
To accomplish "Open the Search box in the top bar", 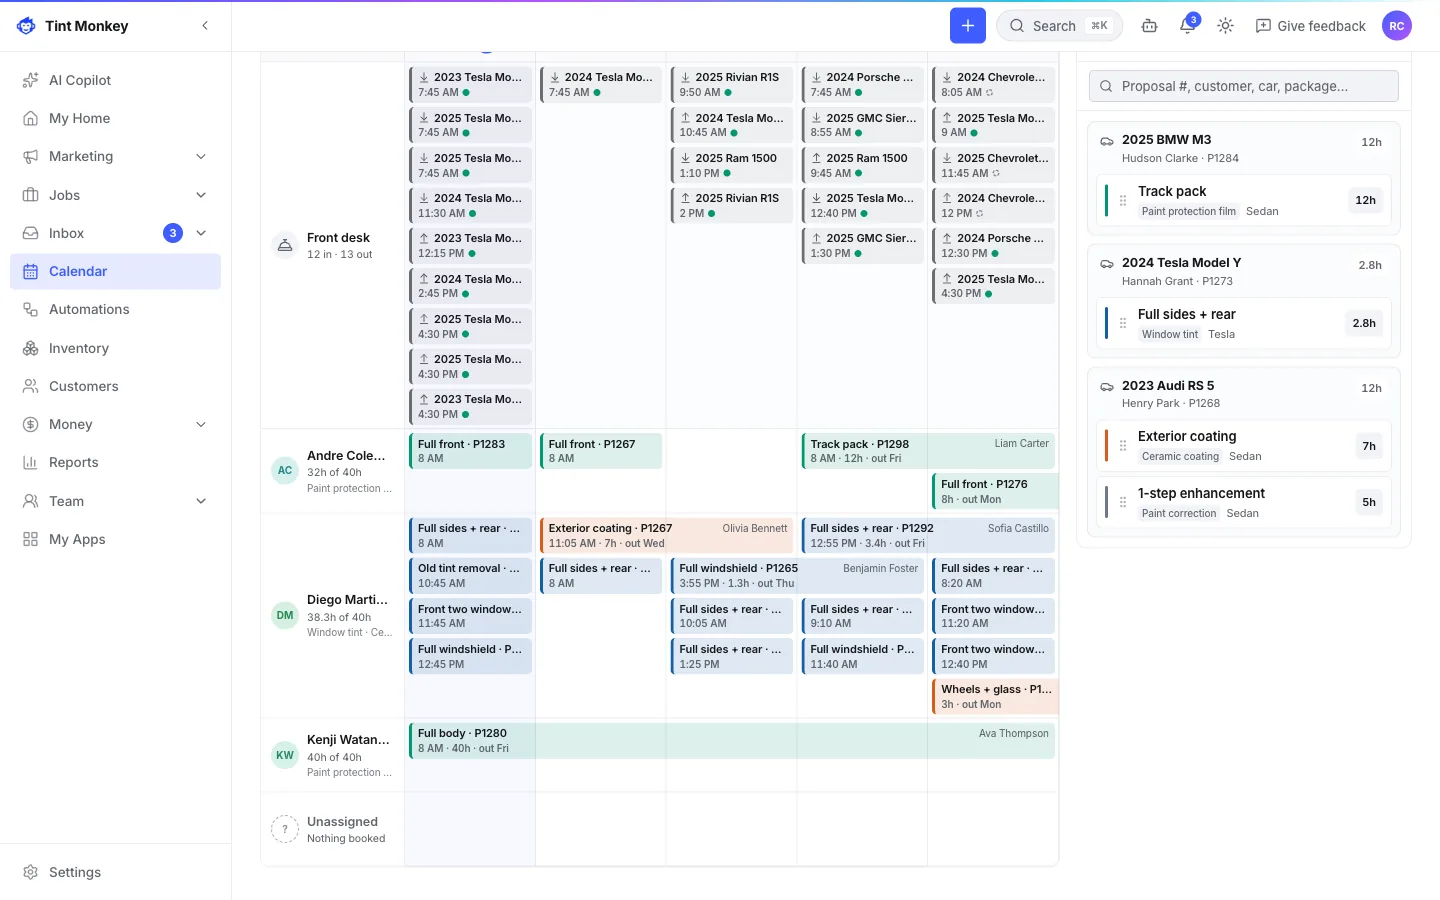I will pos(1059,26).
